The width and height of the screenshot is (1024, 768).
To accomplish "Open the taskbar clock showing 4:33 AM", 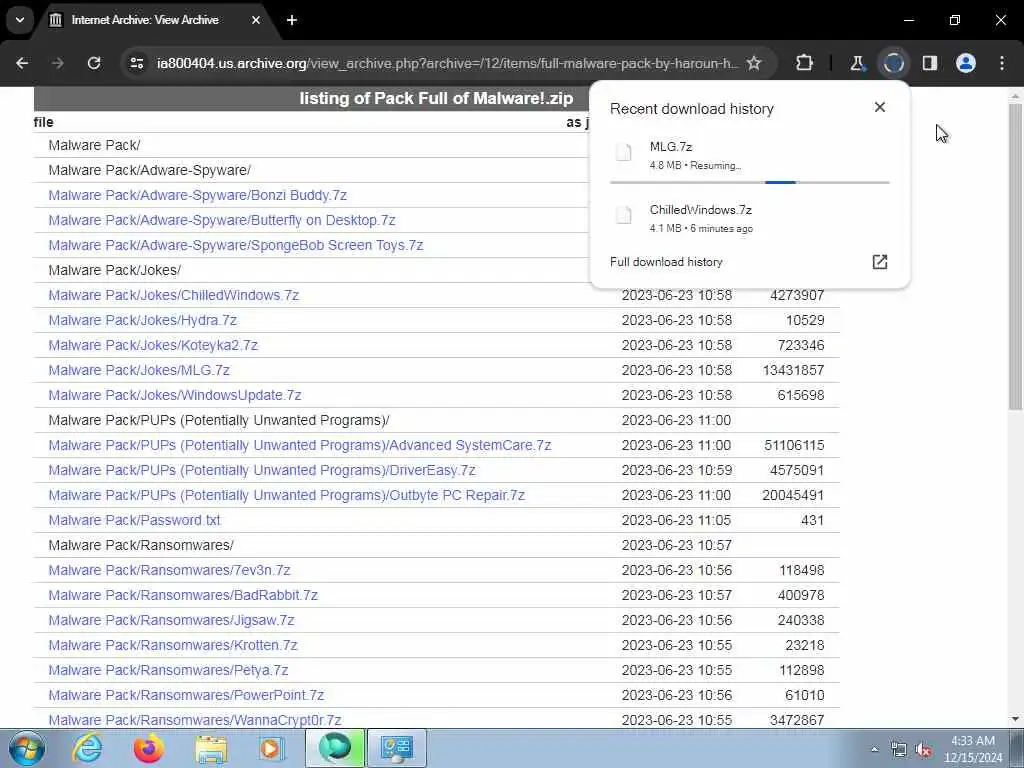I will [973, 749].
